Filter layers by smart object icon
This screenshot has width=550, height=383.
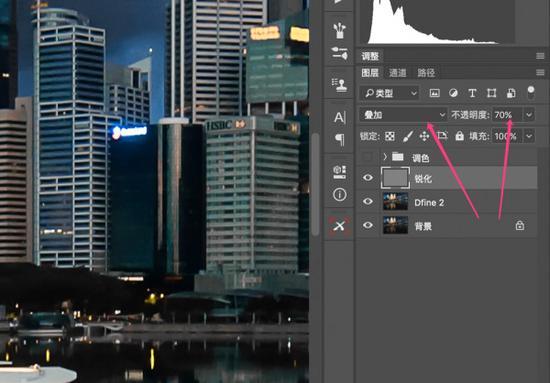click(x=511, y=93)
